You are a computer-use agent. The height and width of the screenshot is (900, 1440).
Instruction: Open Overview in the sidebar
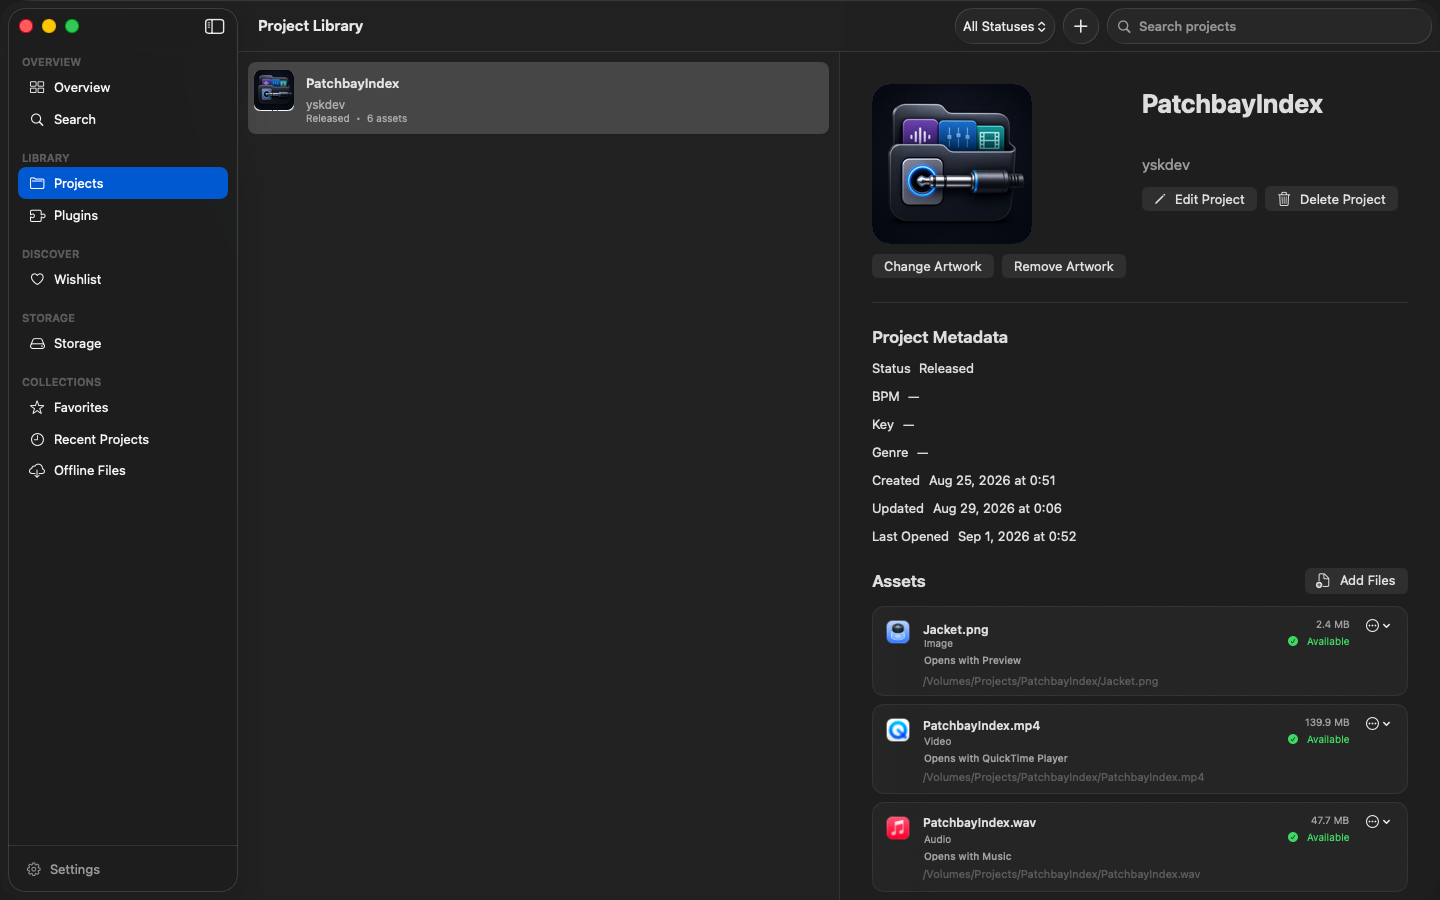click(123, 88)
